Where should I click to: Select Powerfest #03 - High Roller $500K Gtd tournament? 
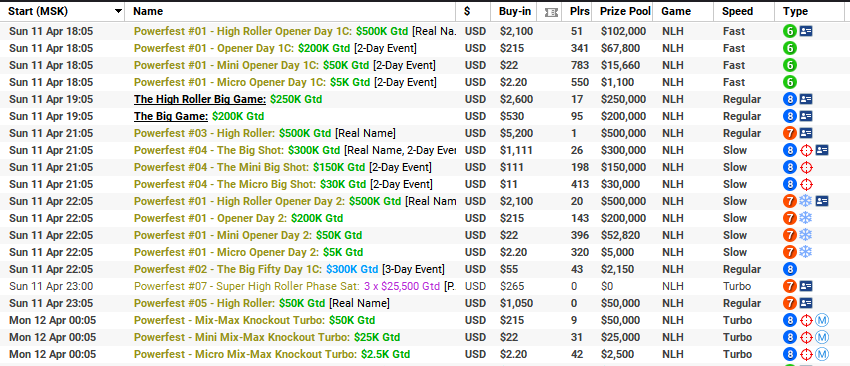coord(265,133)
